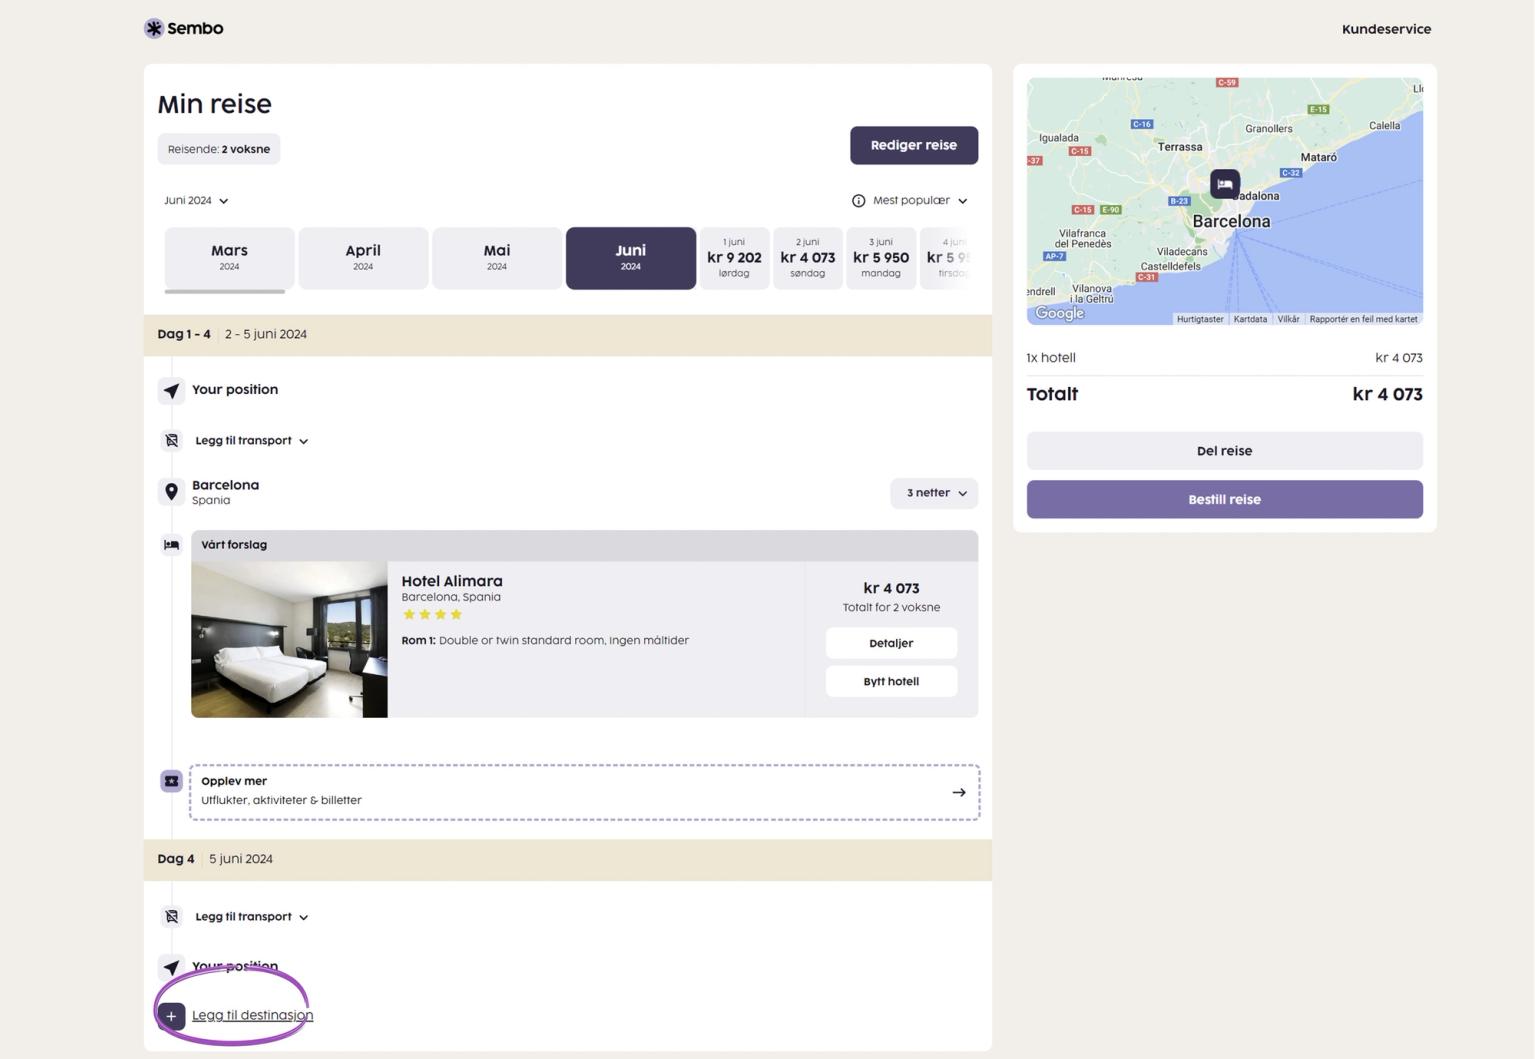Click the 1x hotell price line
Viewport: 1535px width, 1059px height.
(1225, 358)
